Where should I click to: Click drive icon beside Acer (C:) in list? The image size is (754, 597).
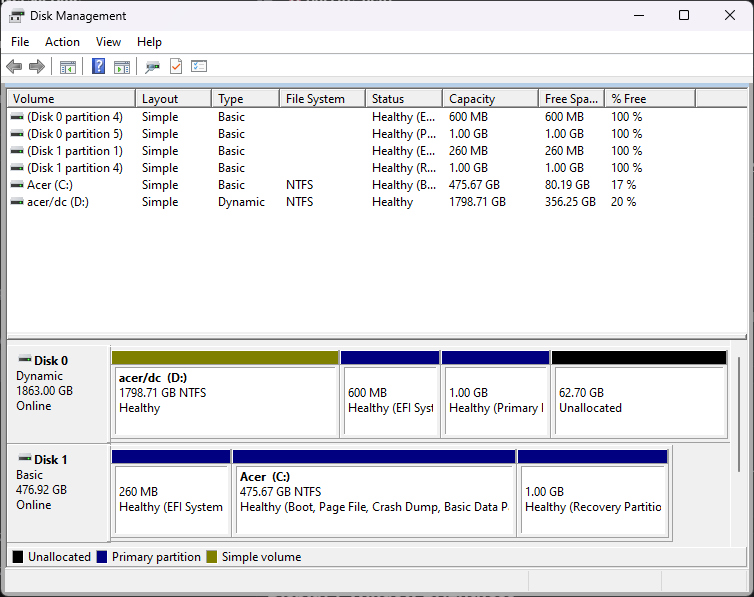click(x=17, y=185)
